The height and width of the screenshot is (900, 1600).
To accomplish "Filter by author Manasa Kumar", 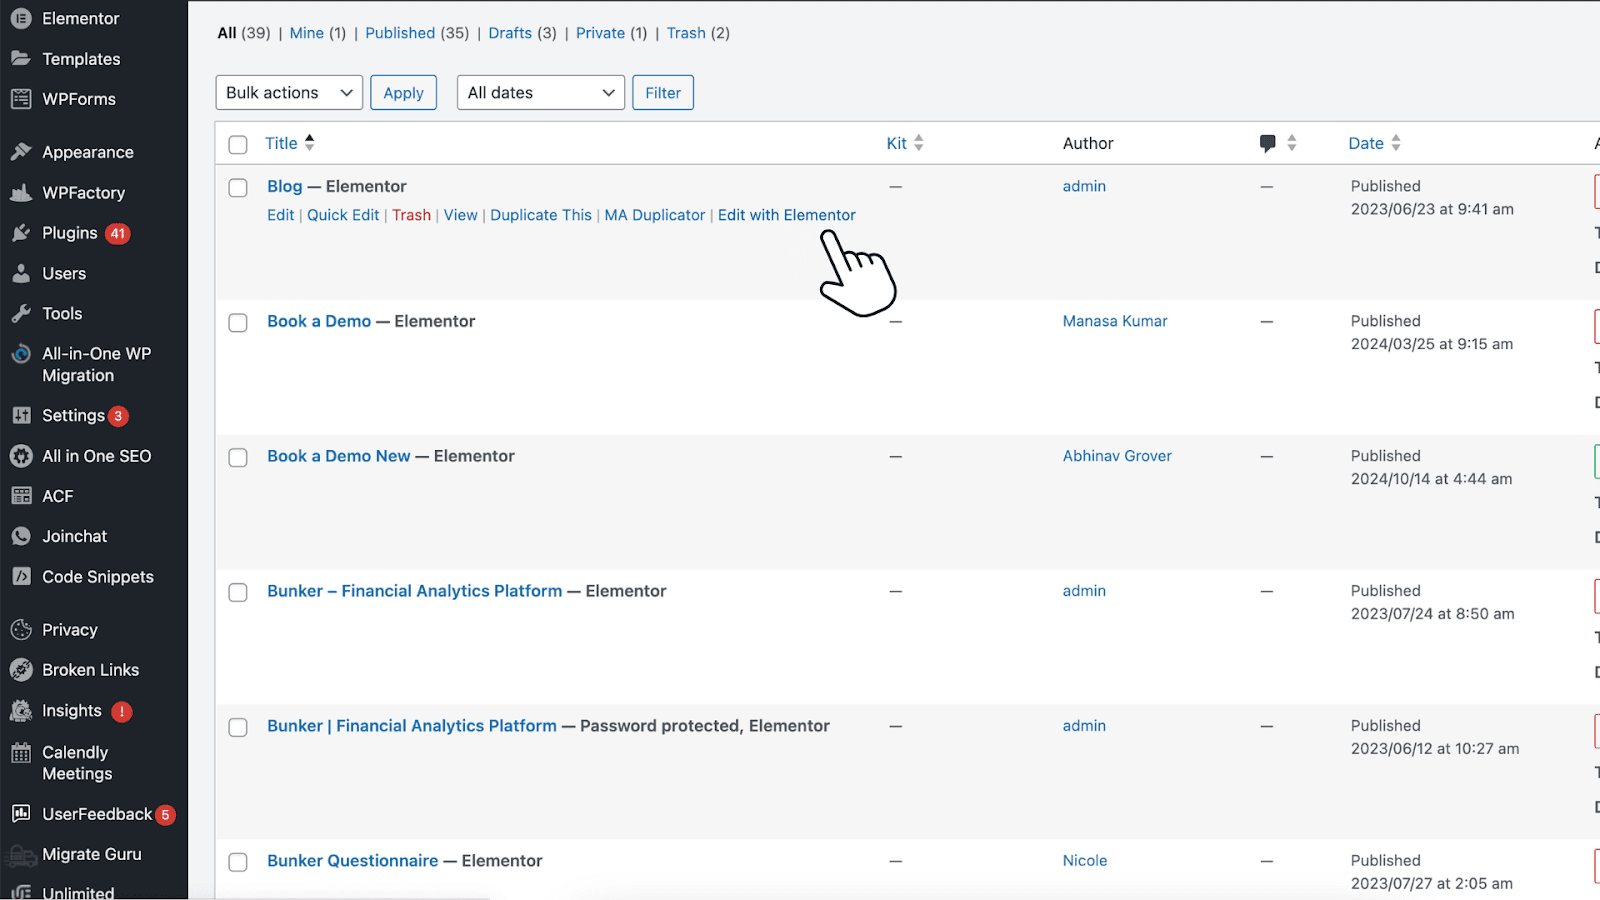I will click(1115, 321).
